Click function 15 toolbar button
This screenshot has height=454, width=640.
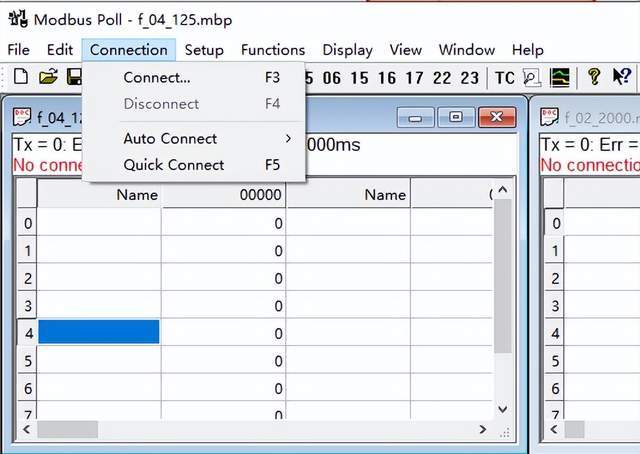[359, 78]
